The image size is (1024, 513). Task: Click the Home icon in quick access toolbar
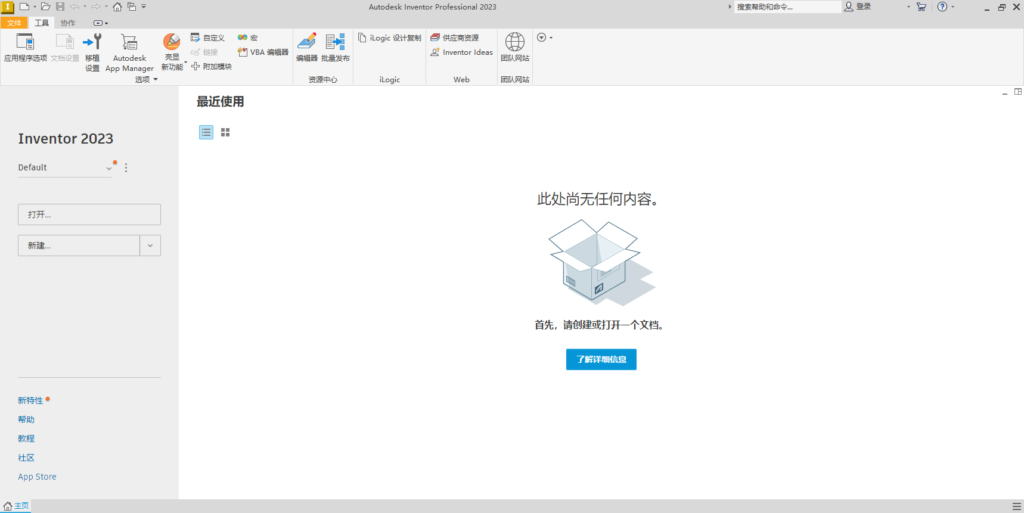coord(118,7)
